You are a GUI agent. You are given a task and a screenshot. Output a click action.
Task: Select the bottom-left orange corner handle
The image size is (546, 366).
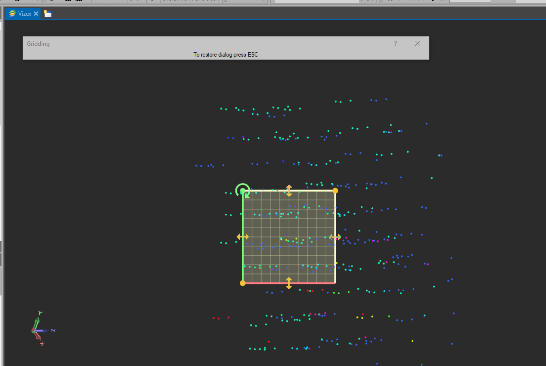(243, 283)
